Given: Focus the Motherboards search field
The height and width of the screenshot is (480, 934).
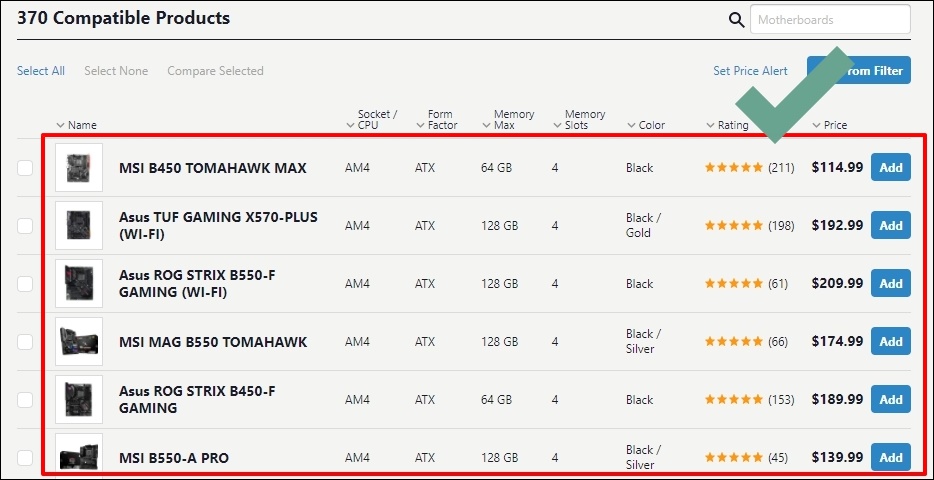Looking at the screenshot, I should click(830, 20).
